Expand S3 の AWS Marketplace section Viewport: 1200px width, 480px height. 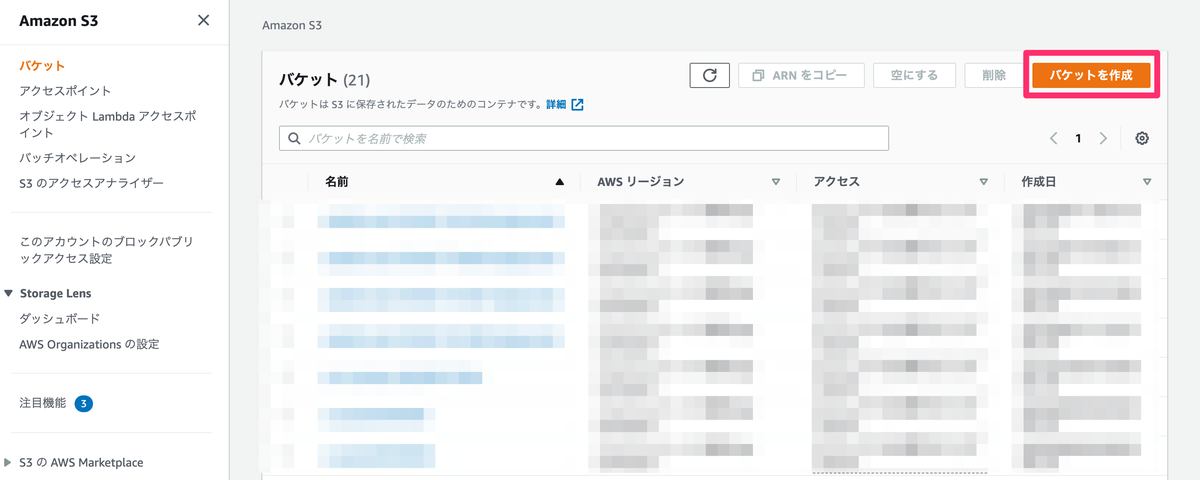pos(9,462)
